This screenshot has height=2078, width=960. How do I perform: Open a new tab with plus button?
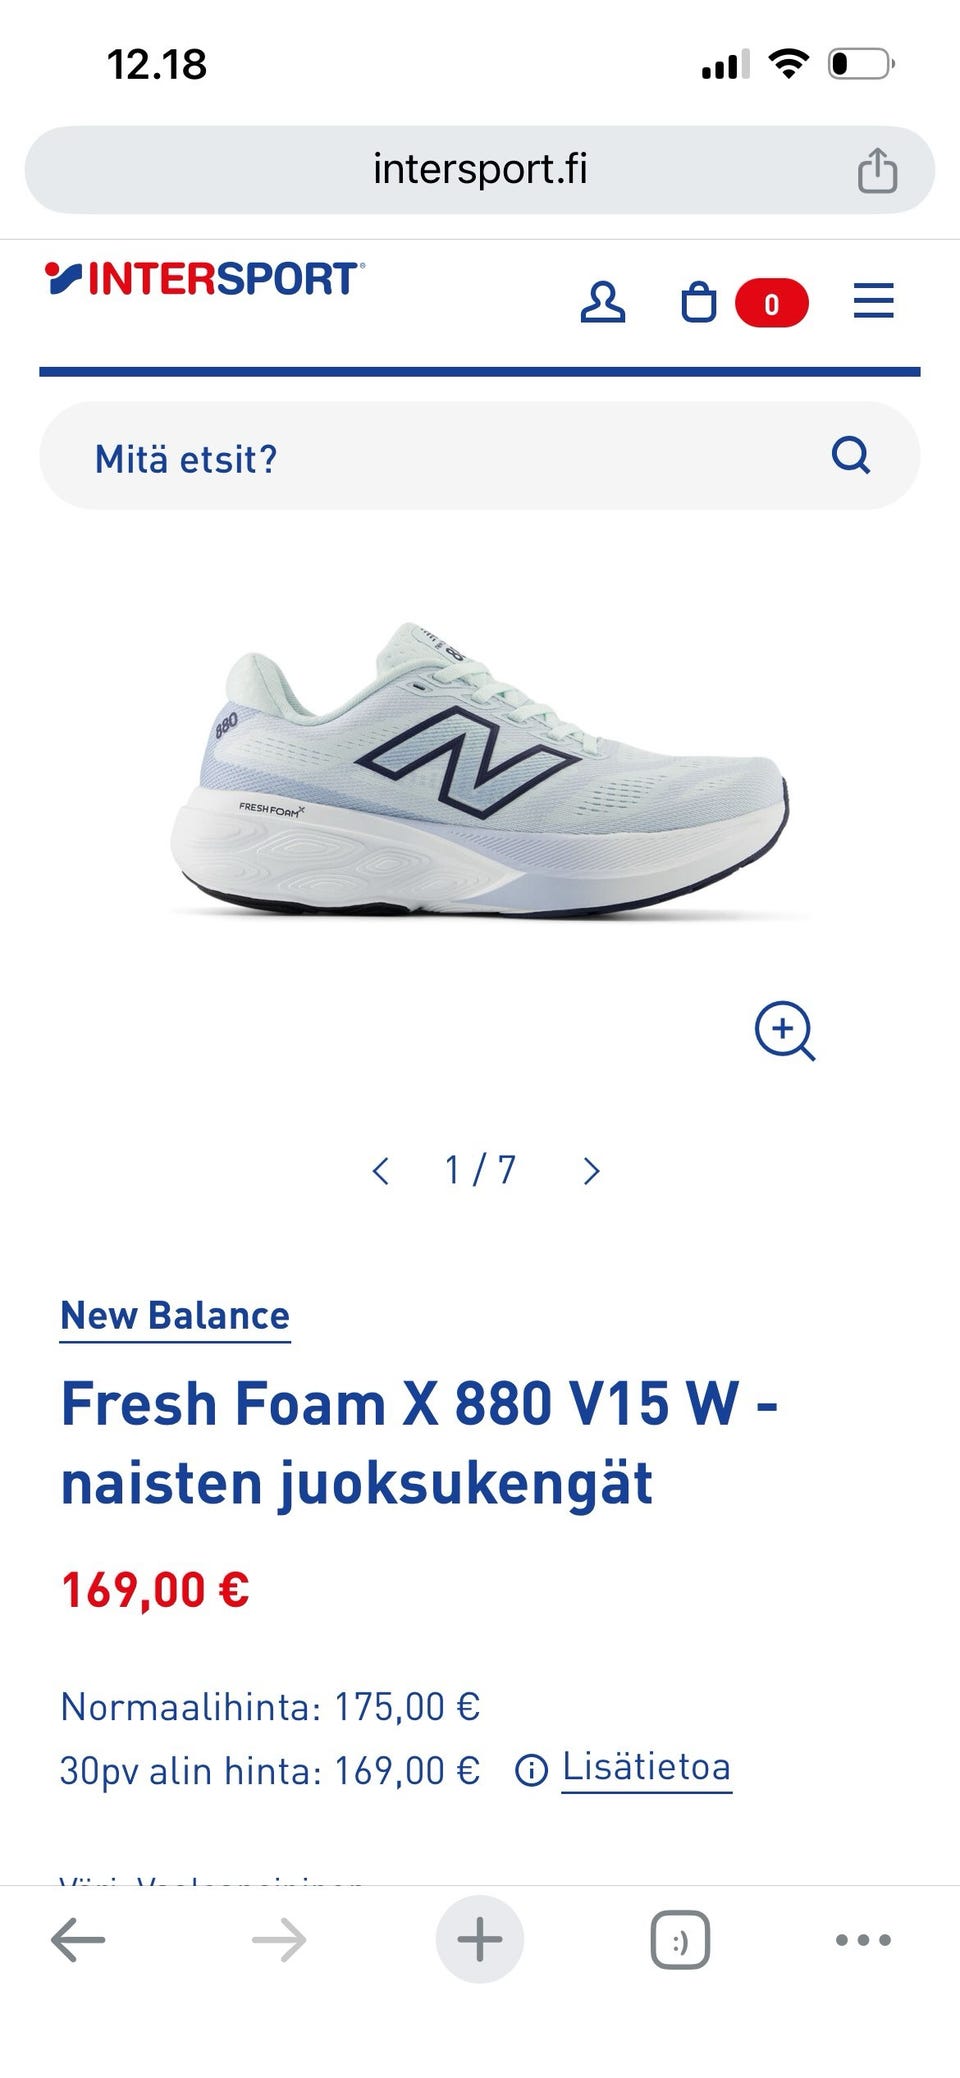480,1939
